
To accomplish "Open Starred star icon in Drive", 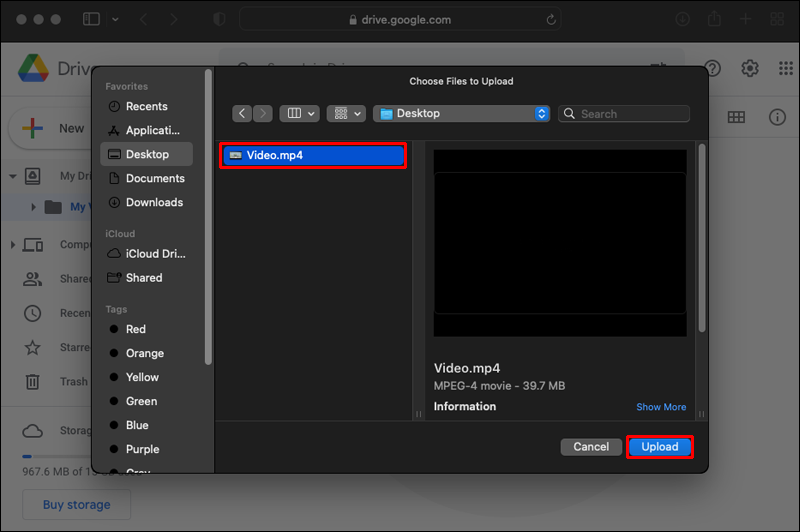I will click(33, 347).
